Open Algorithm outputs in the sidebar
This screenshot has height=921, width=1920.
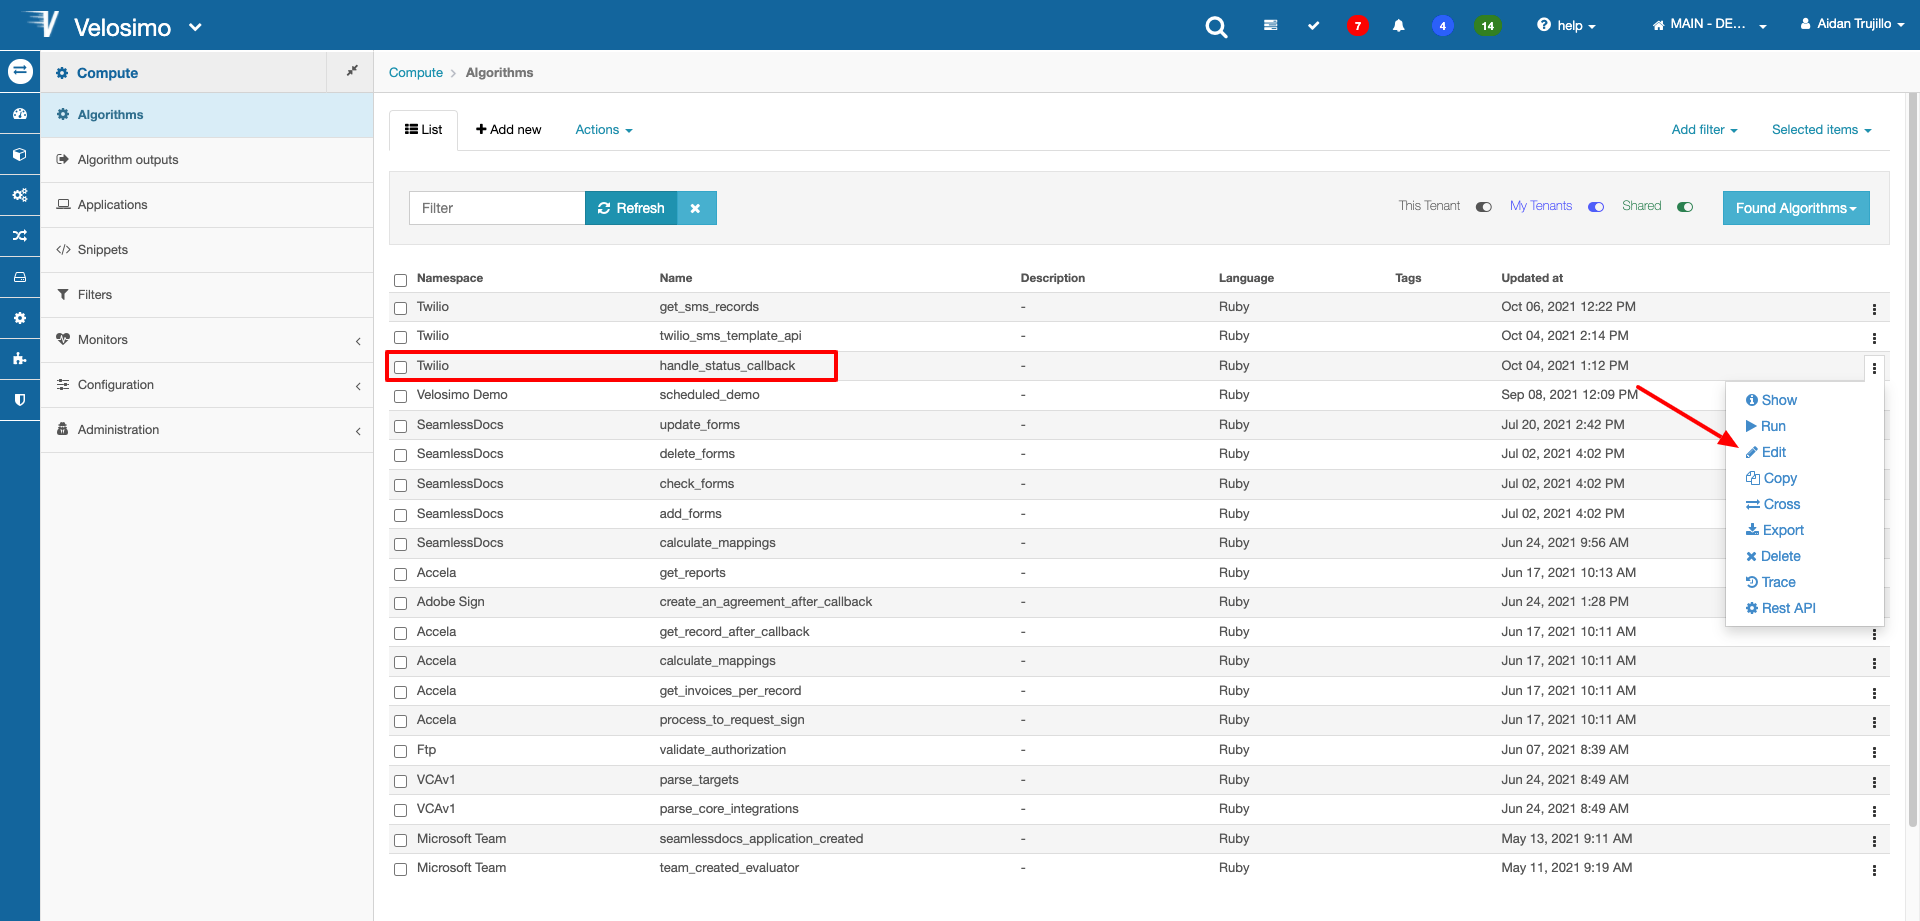[207, 160]
